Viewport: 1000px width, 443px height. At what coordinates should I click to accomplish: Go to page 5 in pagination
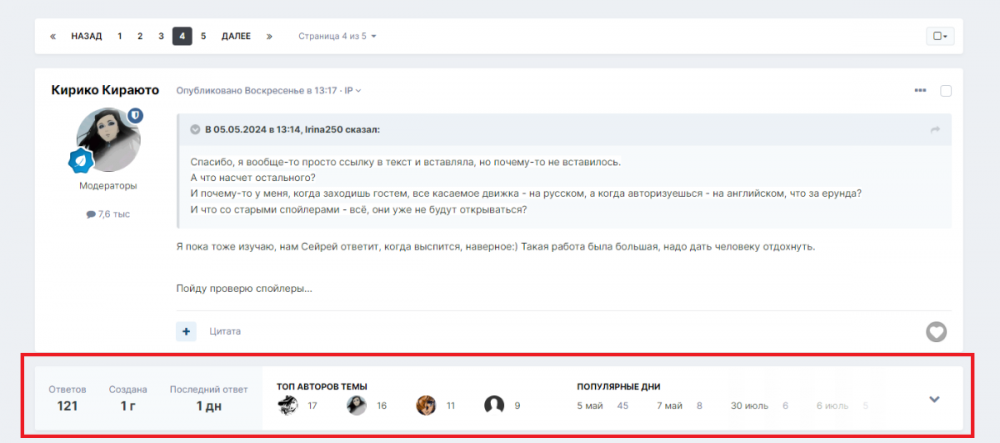point(203,36)
